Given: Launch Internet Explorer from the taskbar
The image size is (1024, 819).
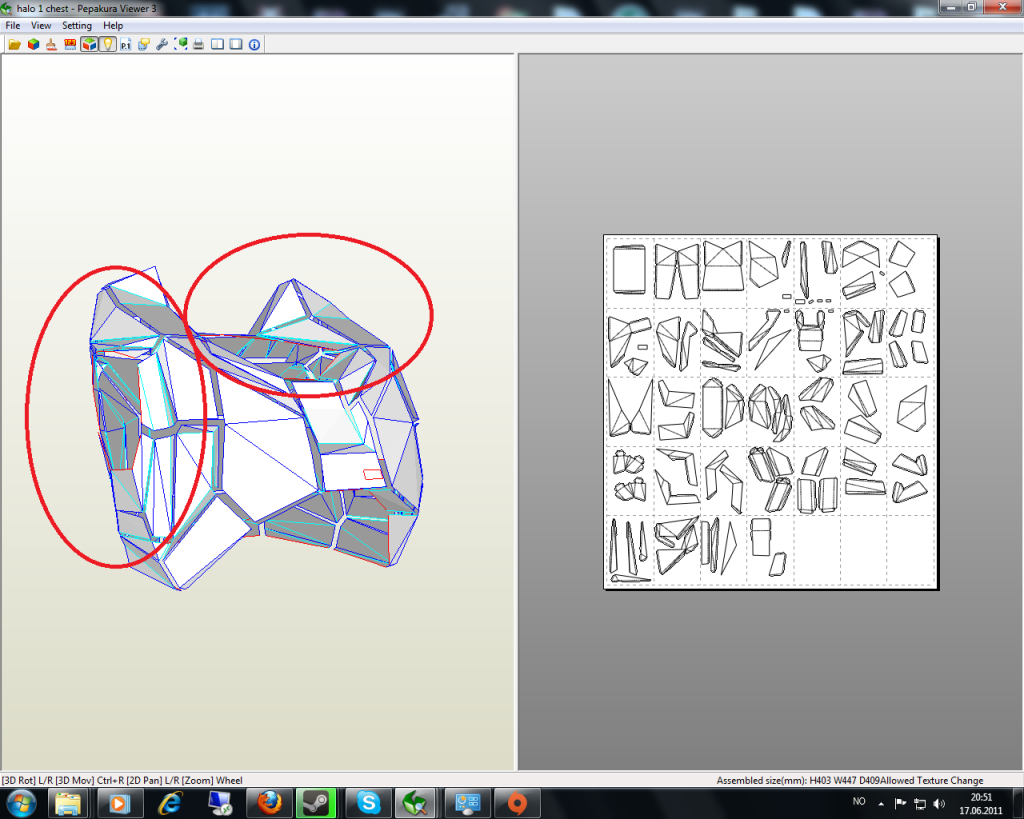Looking at the screenshot, I should pyautogui.click(x=170, y=803).
